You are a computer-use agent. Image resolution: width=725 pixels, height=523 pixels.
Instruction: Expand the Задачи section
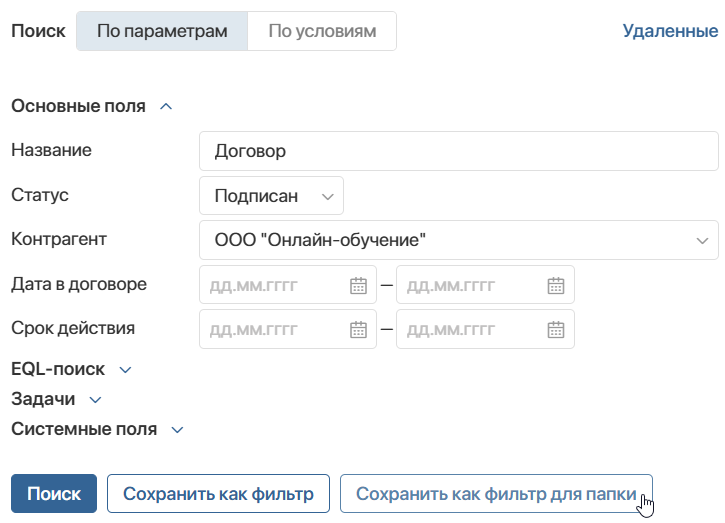tap(95, 400)
